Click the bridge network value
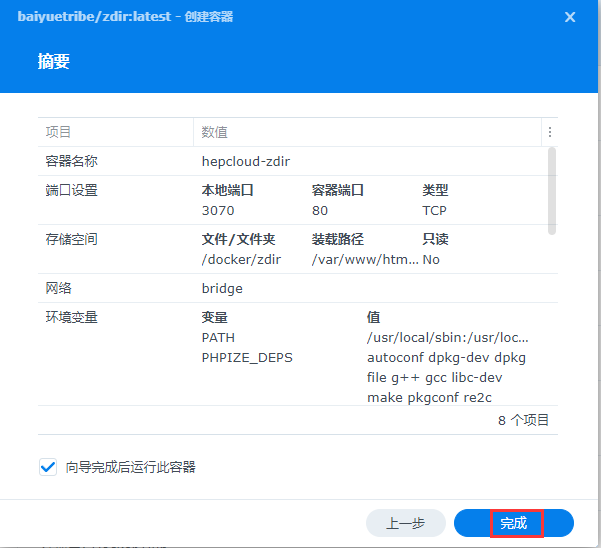This screenshot has height=548, width=601. pos(222,288)
